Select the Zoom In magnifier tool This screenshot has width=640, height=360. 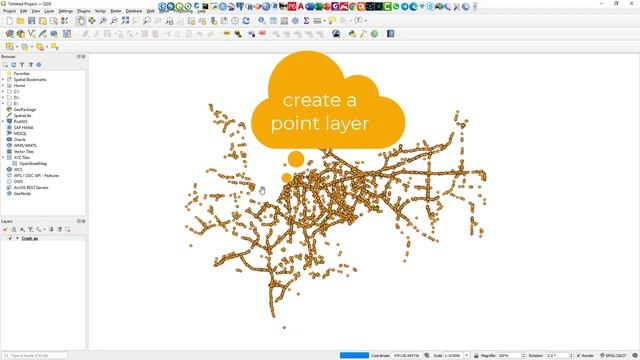tap(103, 21)
